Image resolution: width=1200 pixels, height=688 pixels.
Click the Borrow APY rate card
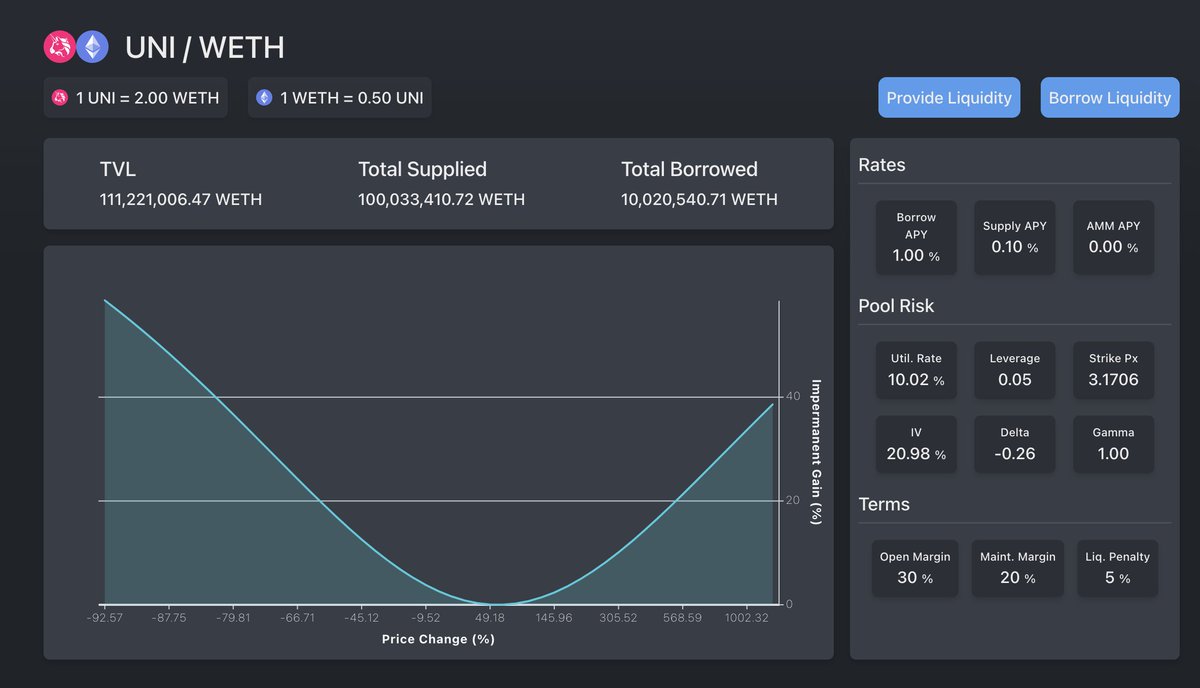[x=915, y=237]
